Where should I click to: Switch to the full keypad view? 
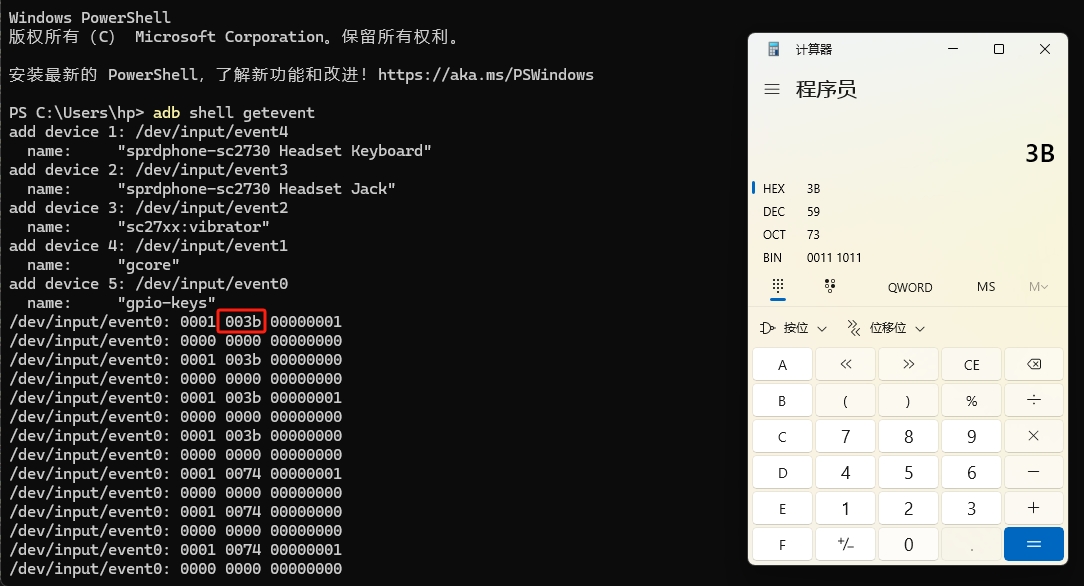click(x=778, y=286)
